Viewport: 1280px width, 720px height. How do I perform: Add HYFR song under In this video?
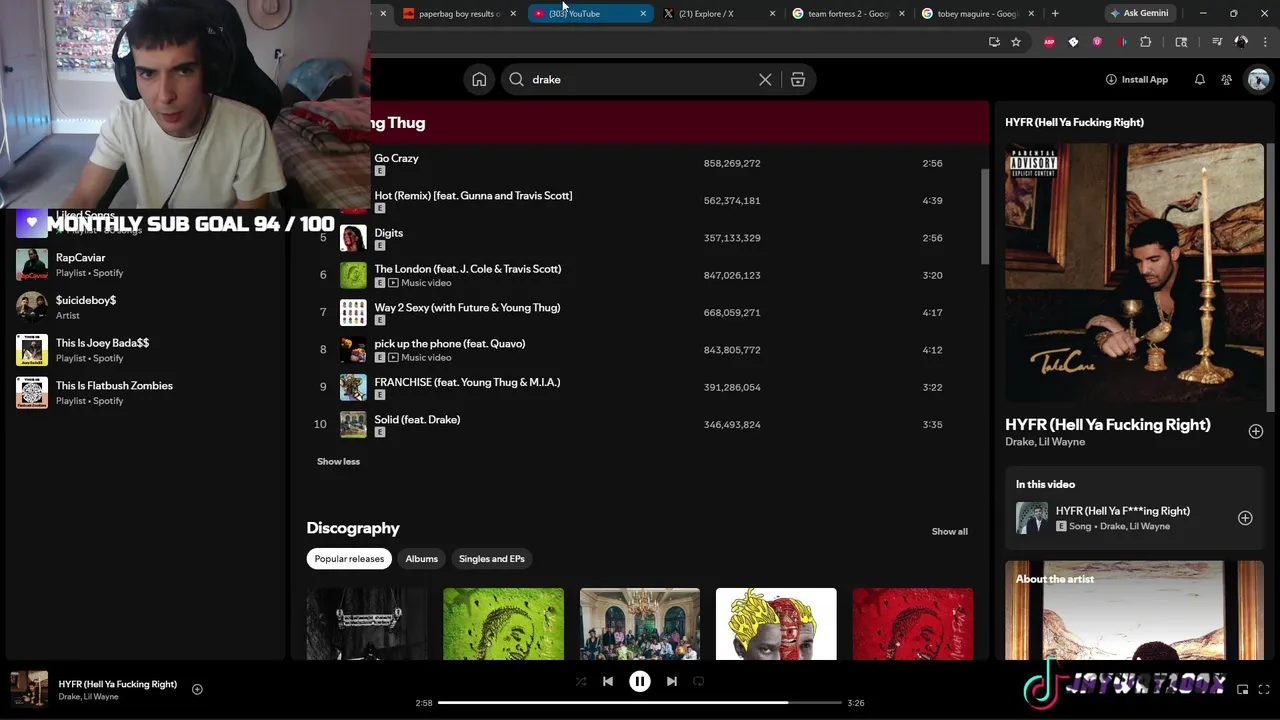1245,518
